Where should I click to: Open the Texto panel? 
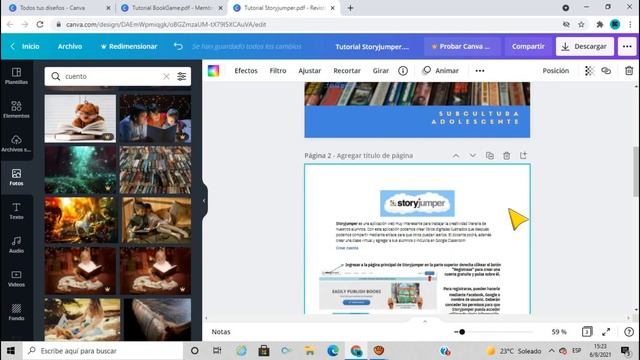[16, 211]
